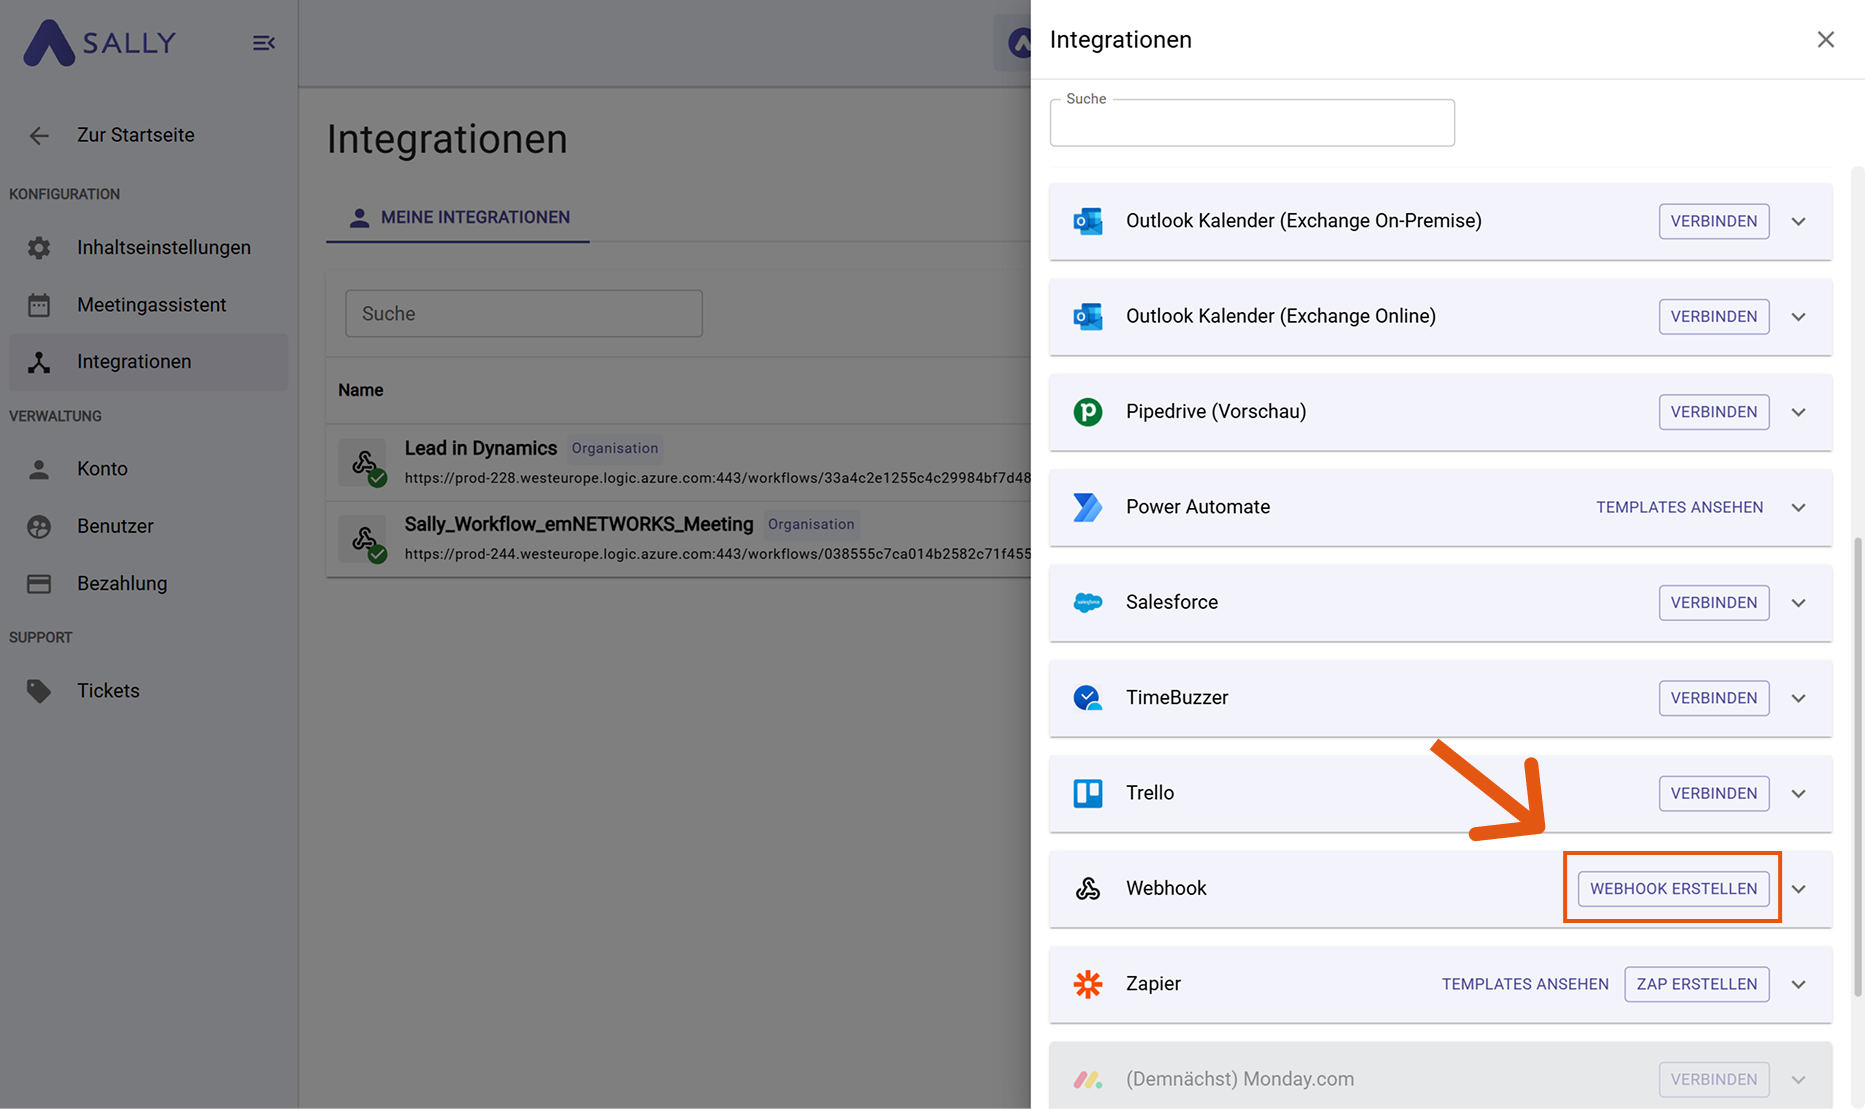Viewport: 1865px width, 1109px height.
Task: Click the Outlook Exchange On-Premise icon
Action: 1088,221
